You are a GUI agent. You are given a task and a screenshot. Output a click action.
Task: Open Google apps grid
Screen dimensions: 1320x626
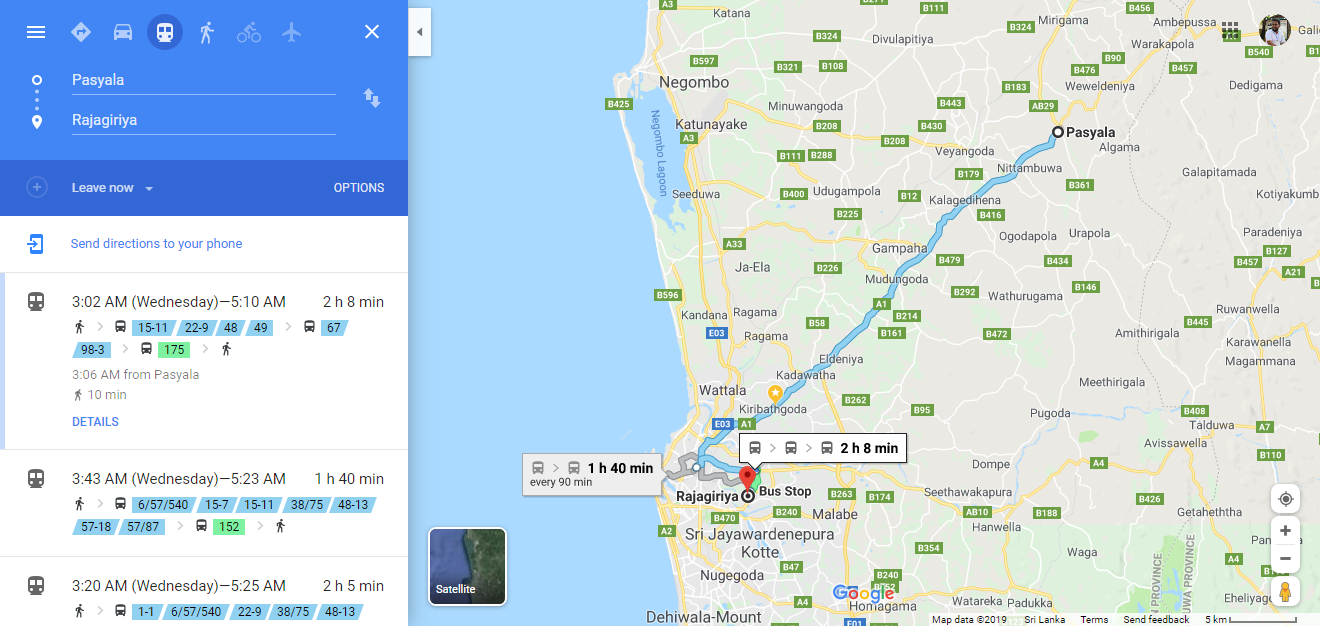[x=1231, y=31]
